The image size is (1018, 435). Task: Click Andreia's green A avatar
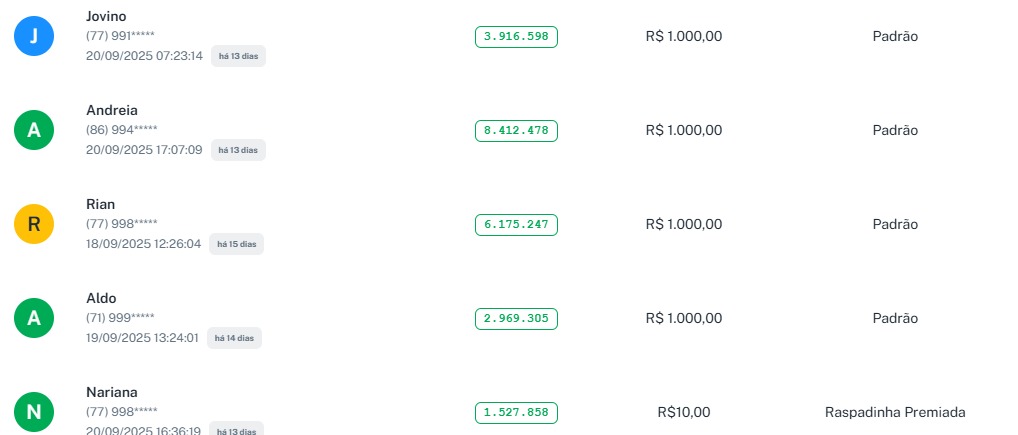pos(33,130)
